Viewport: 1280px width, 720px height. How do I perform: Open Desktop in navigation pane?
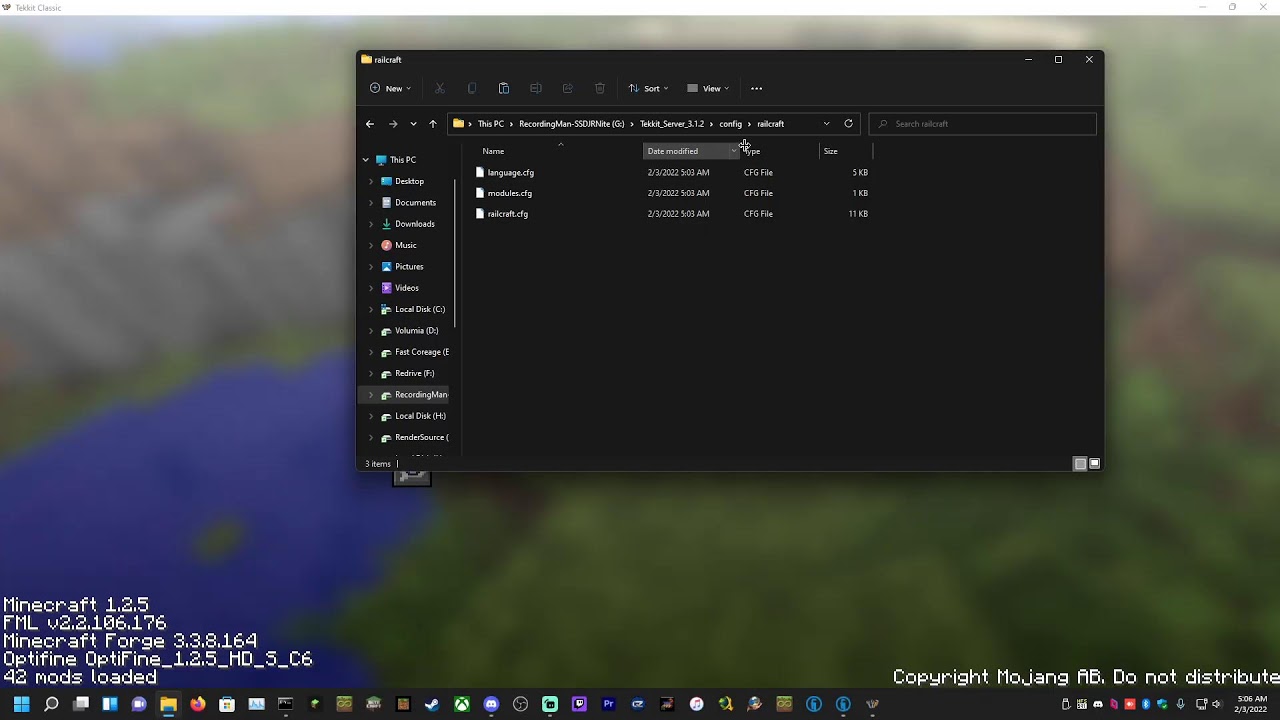pyautogui.click(x=409, y=181)
